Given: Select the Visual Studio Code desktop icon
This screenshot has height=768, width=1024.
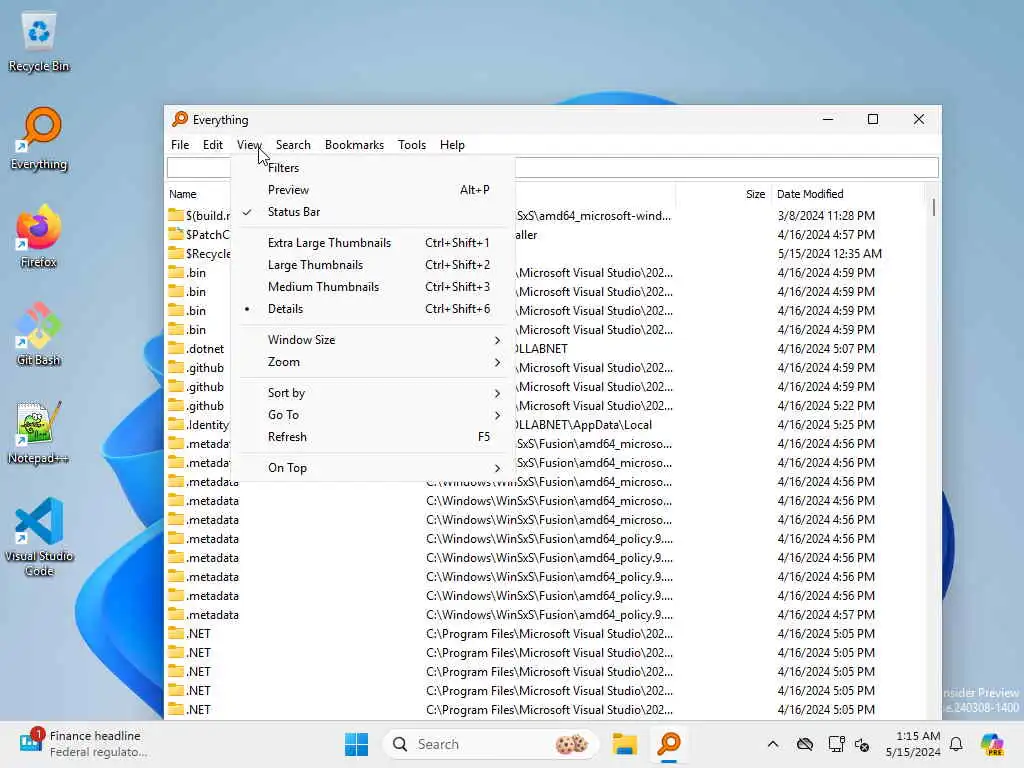Looking at the screenshot, I should 39,537.
